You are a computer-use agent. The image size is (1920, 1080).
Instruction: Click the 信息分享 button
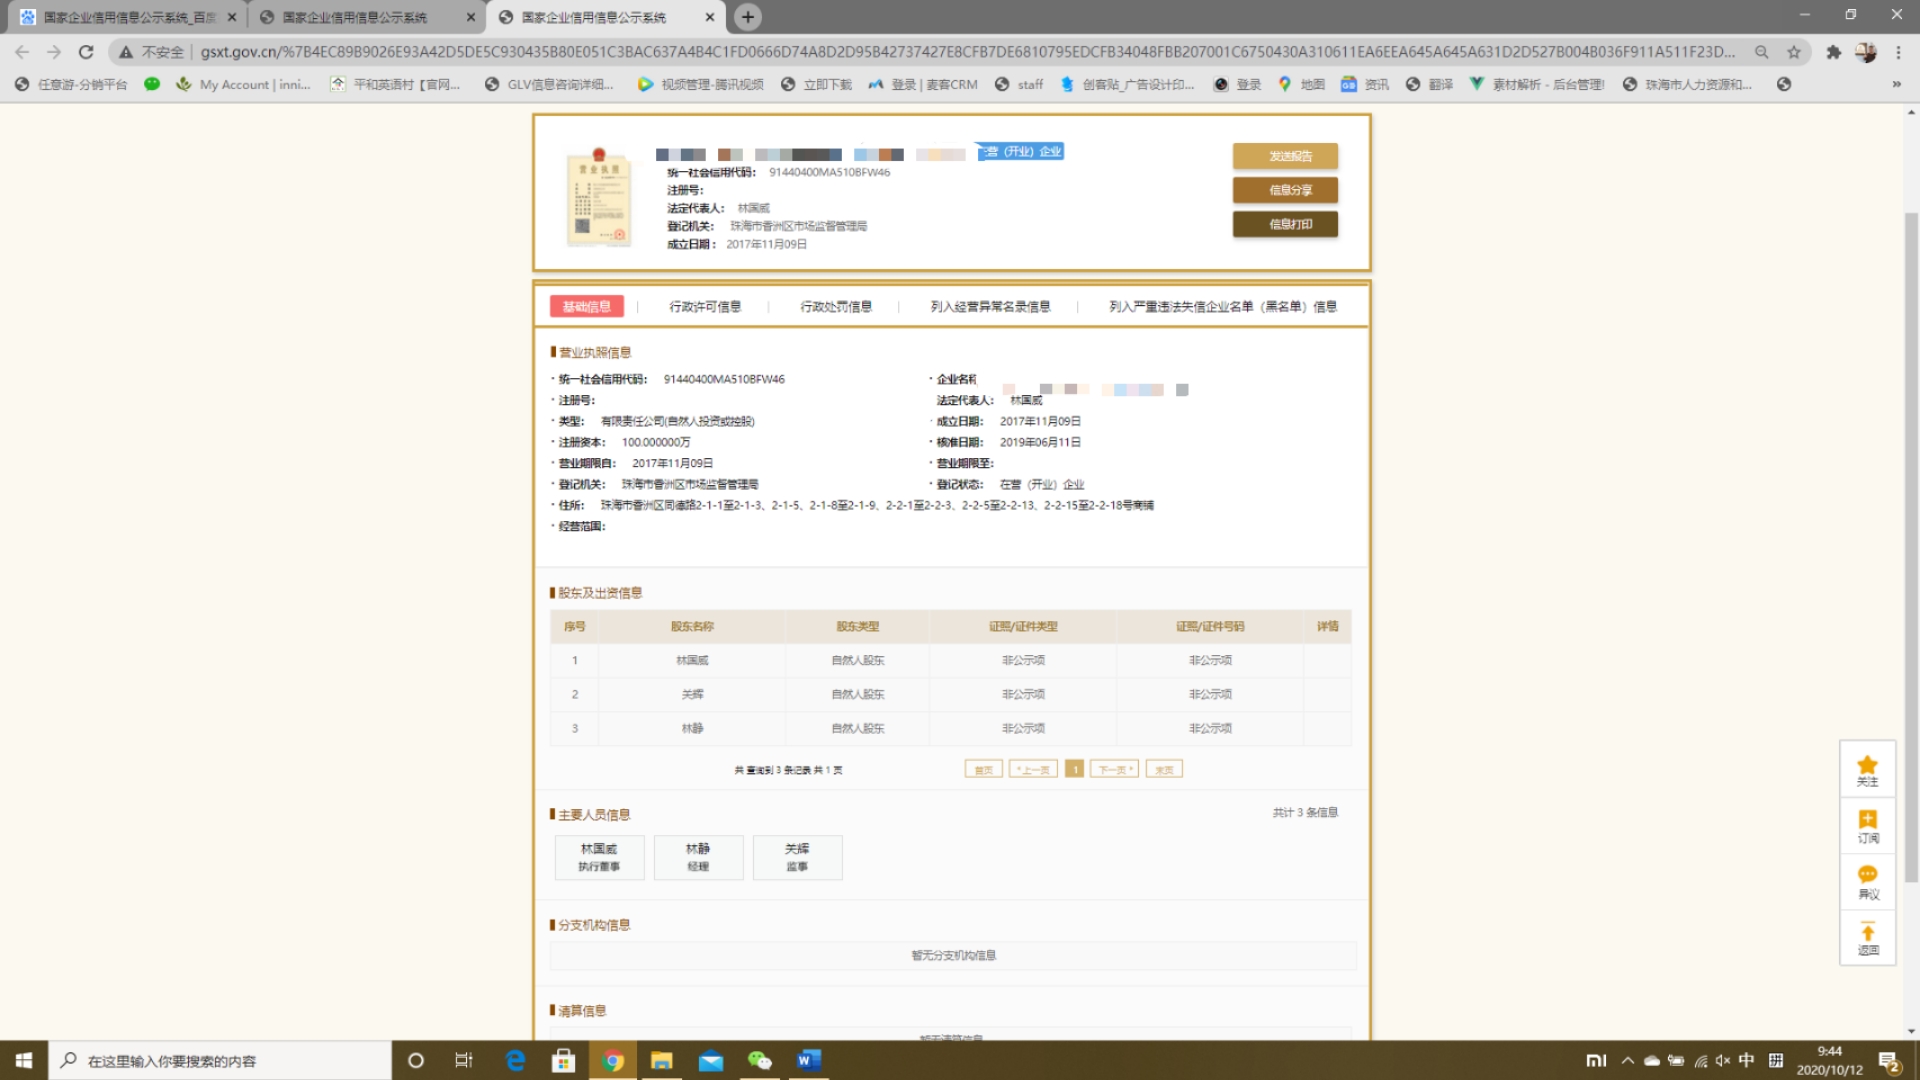point(1285,190)
